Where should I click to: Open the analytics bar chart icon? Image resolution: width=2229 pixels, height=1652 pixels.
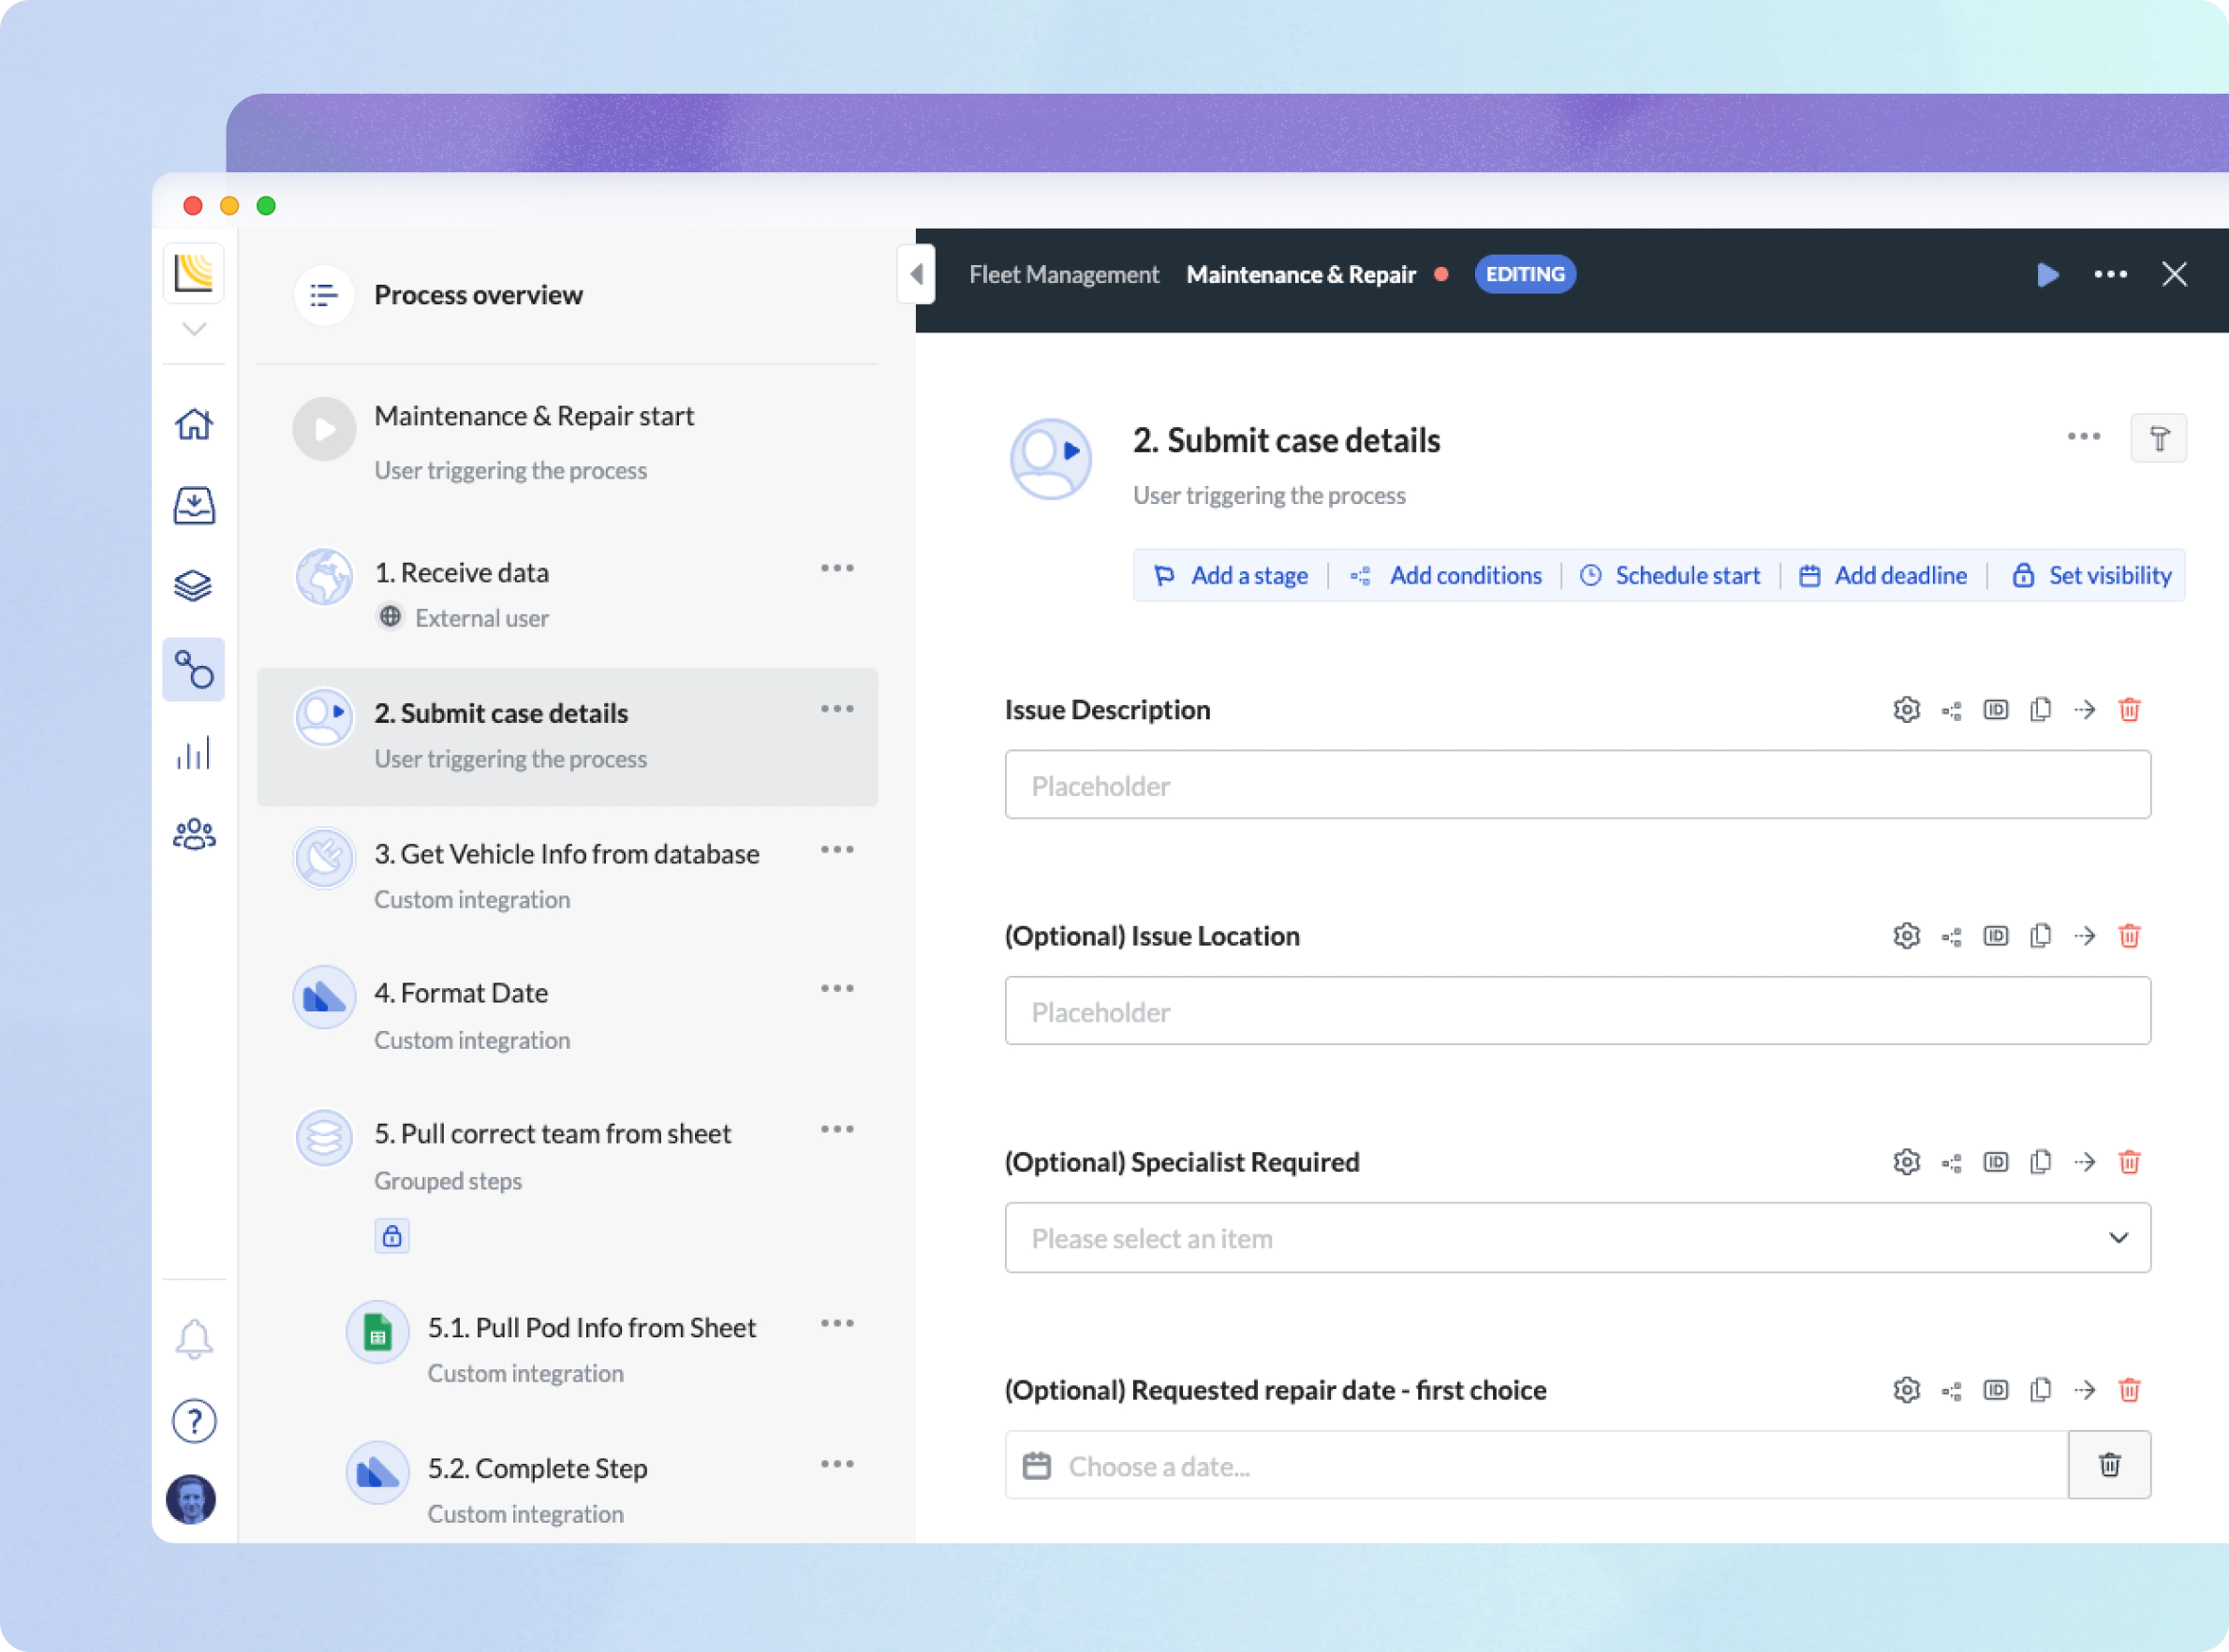194,753
